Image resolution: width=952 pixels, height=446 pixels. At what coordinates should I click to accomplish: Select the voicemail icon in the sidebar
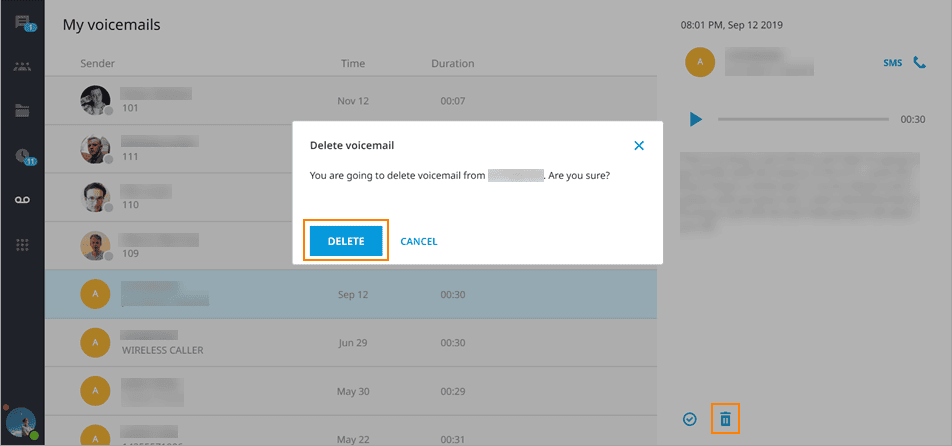[x=22, y=200]
